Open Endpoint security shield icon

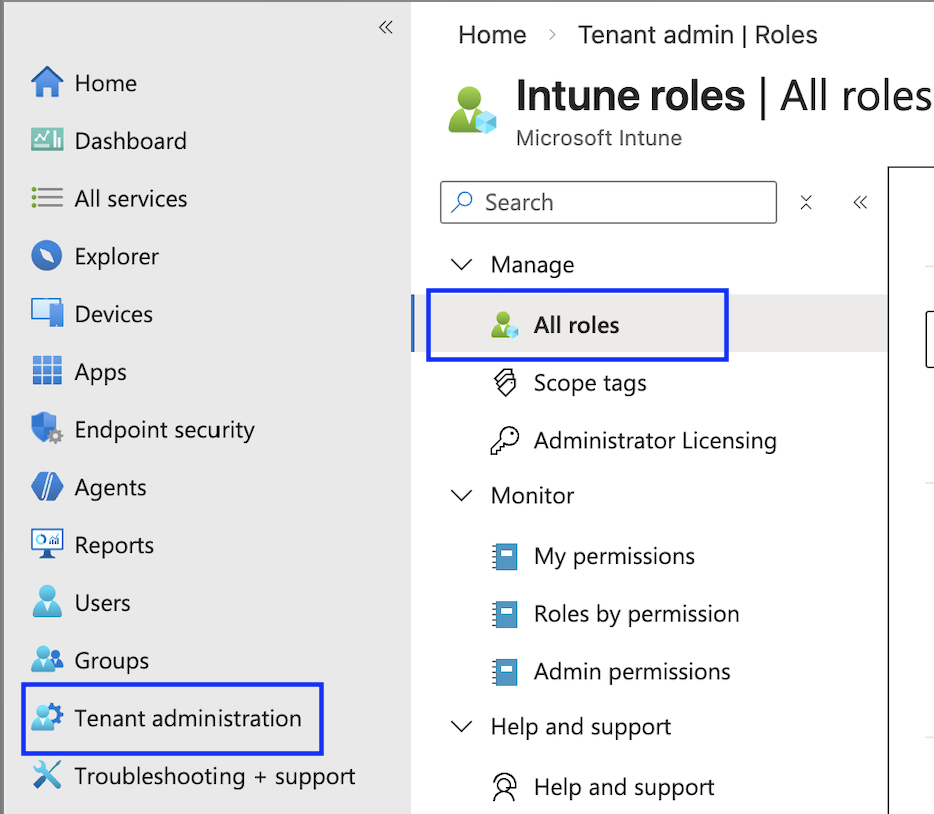click(x=47, y=430)
